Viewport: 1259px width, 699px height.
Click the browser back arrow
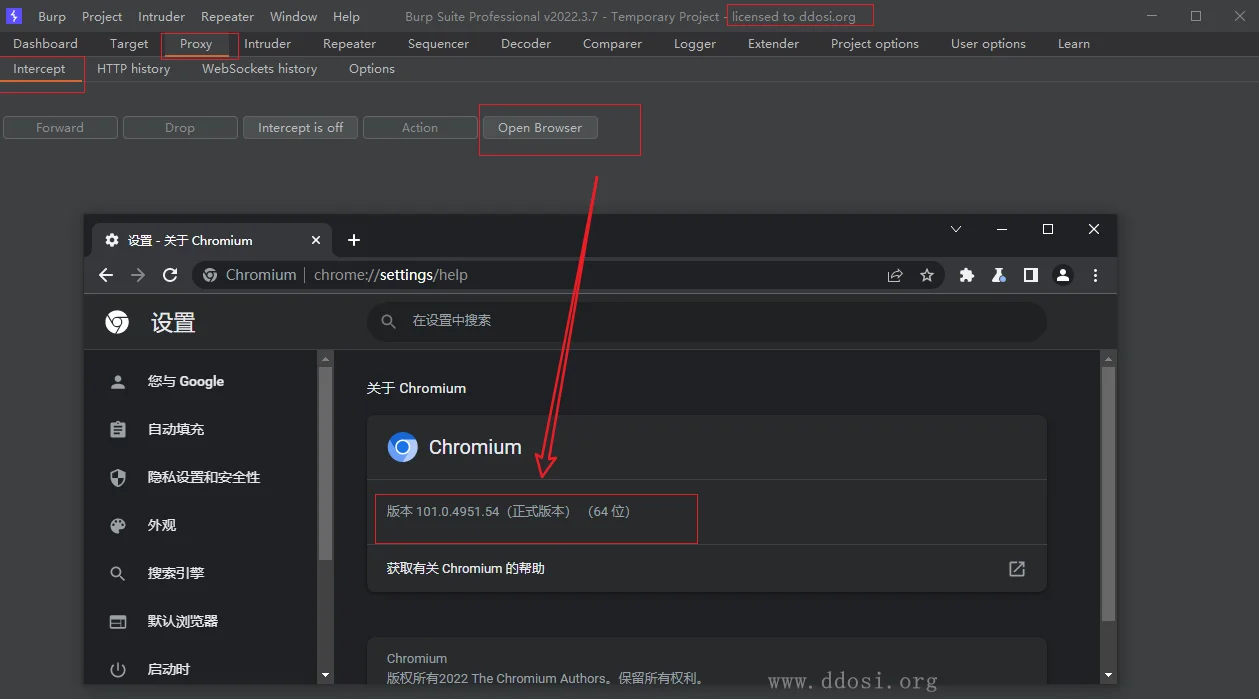pos(106,275)
